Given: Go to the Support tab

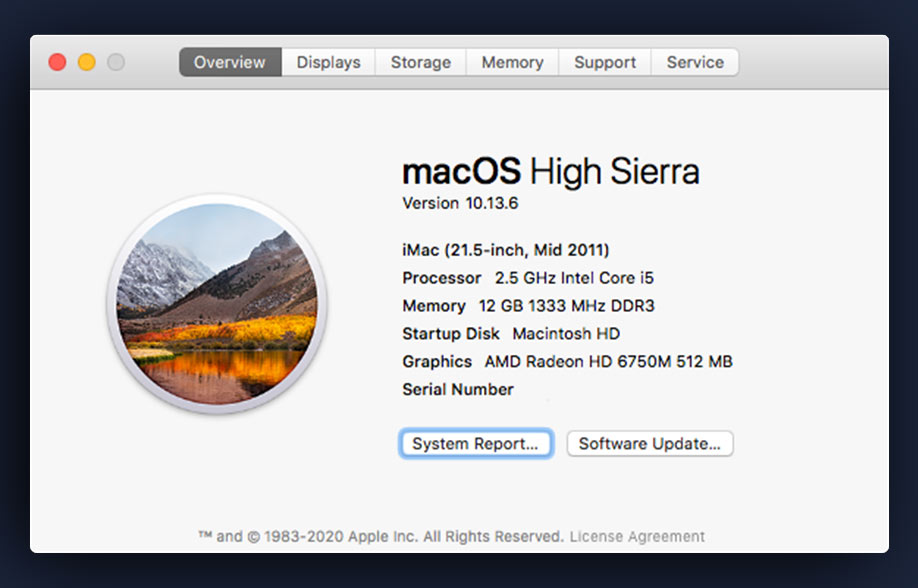Looking at the screenshot, I should (604, 62).
